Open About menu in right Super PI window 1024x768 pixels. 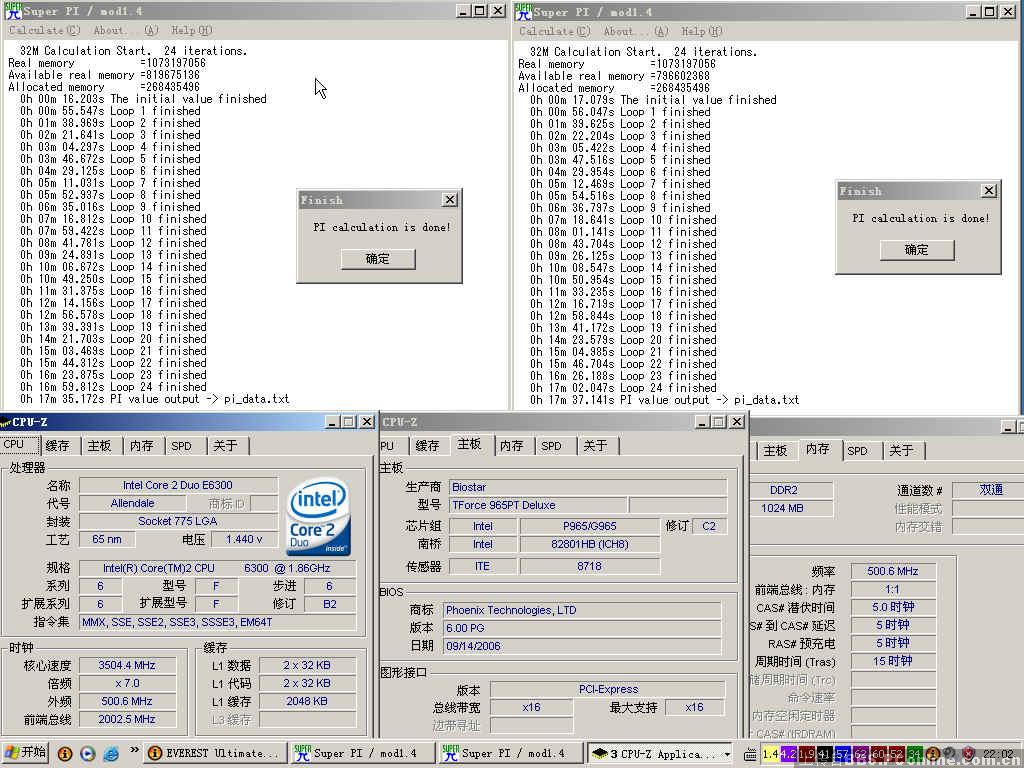(635, 31)
